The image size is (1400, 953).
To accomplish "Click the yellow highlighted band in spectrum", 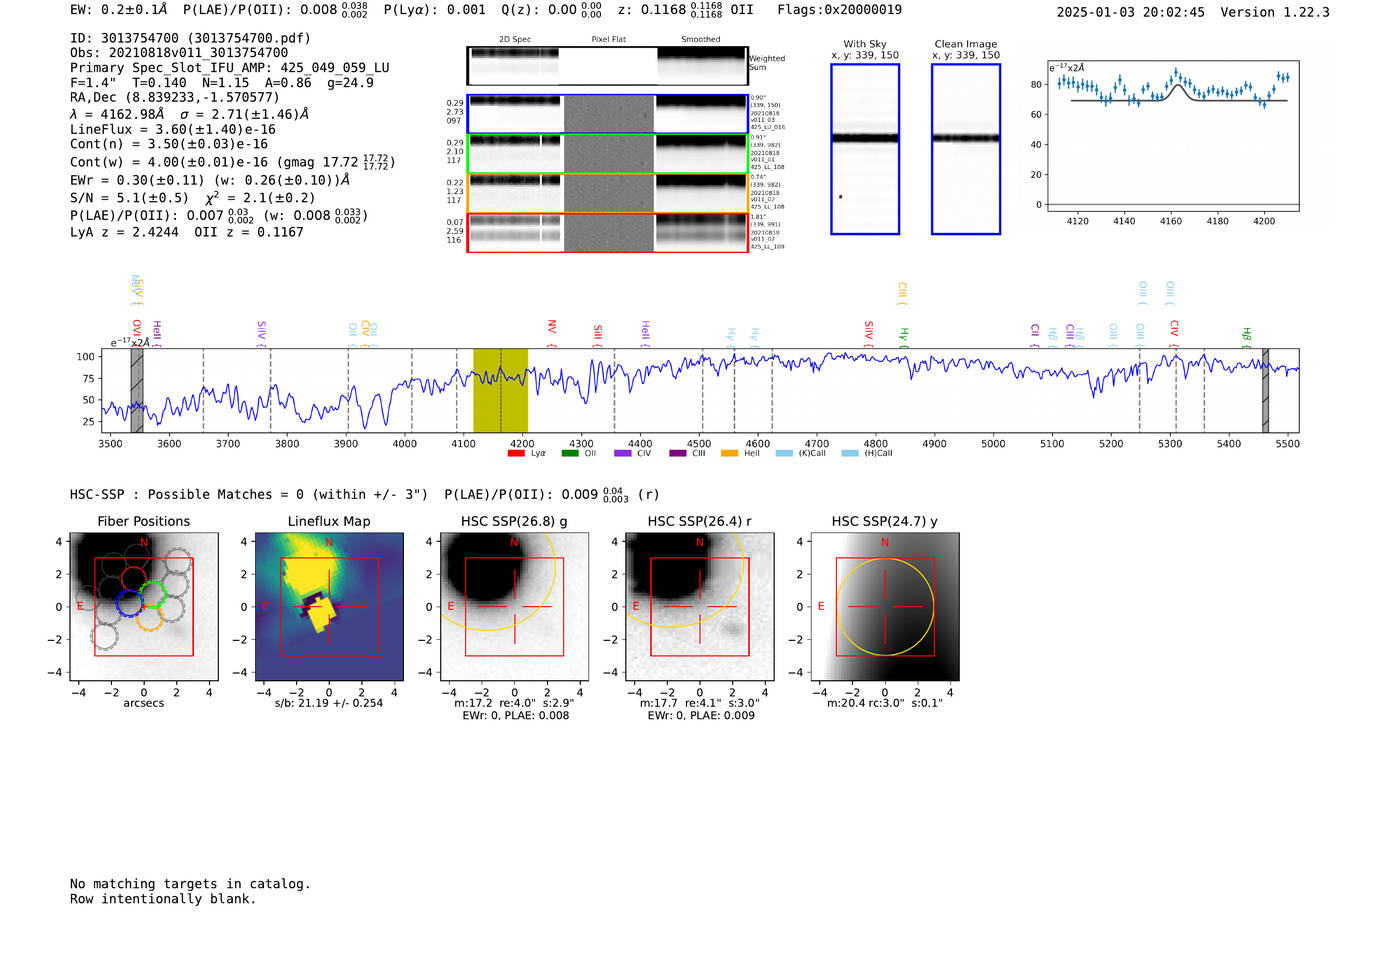I will pos(500,390).
